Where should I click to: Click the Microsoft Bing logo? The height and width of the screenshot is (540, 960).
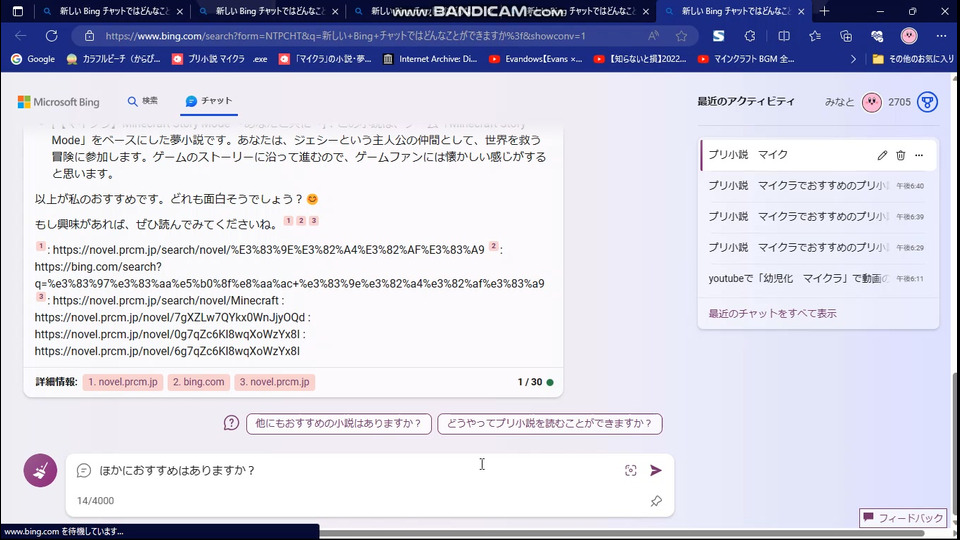pos(59,102)
